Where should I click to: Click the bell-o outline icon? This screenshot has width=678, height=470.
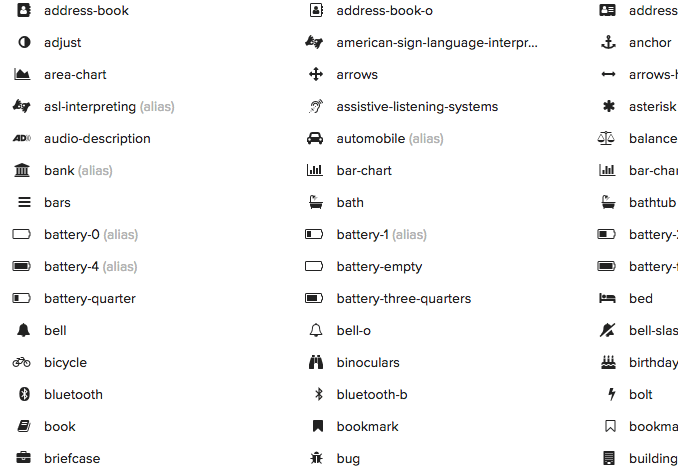click(x=316, y=330)
